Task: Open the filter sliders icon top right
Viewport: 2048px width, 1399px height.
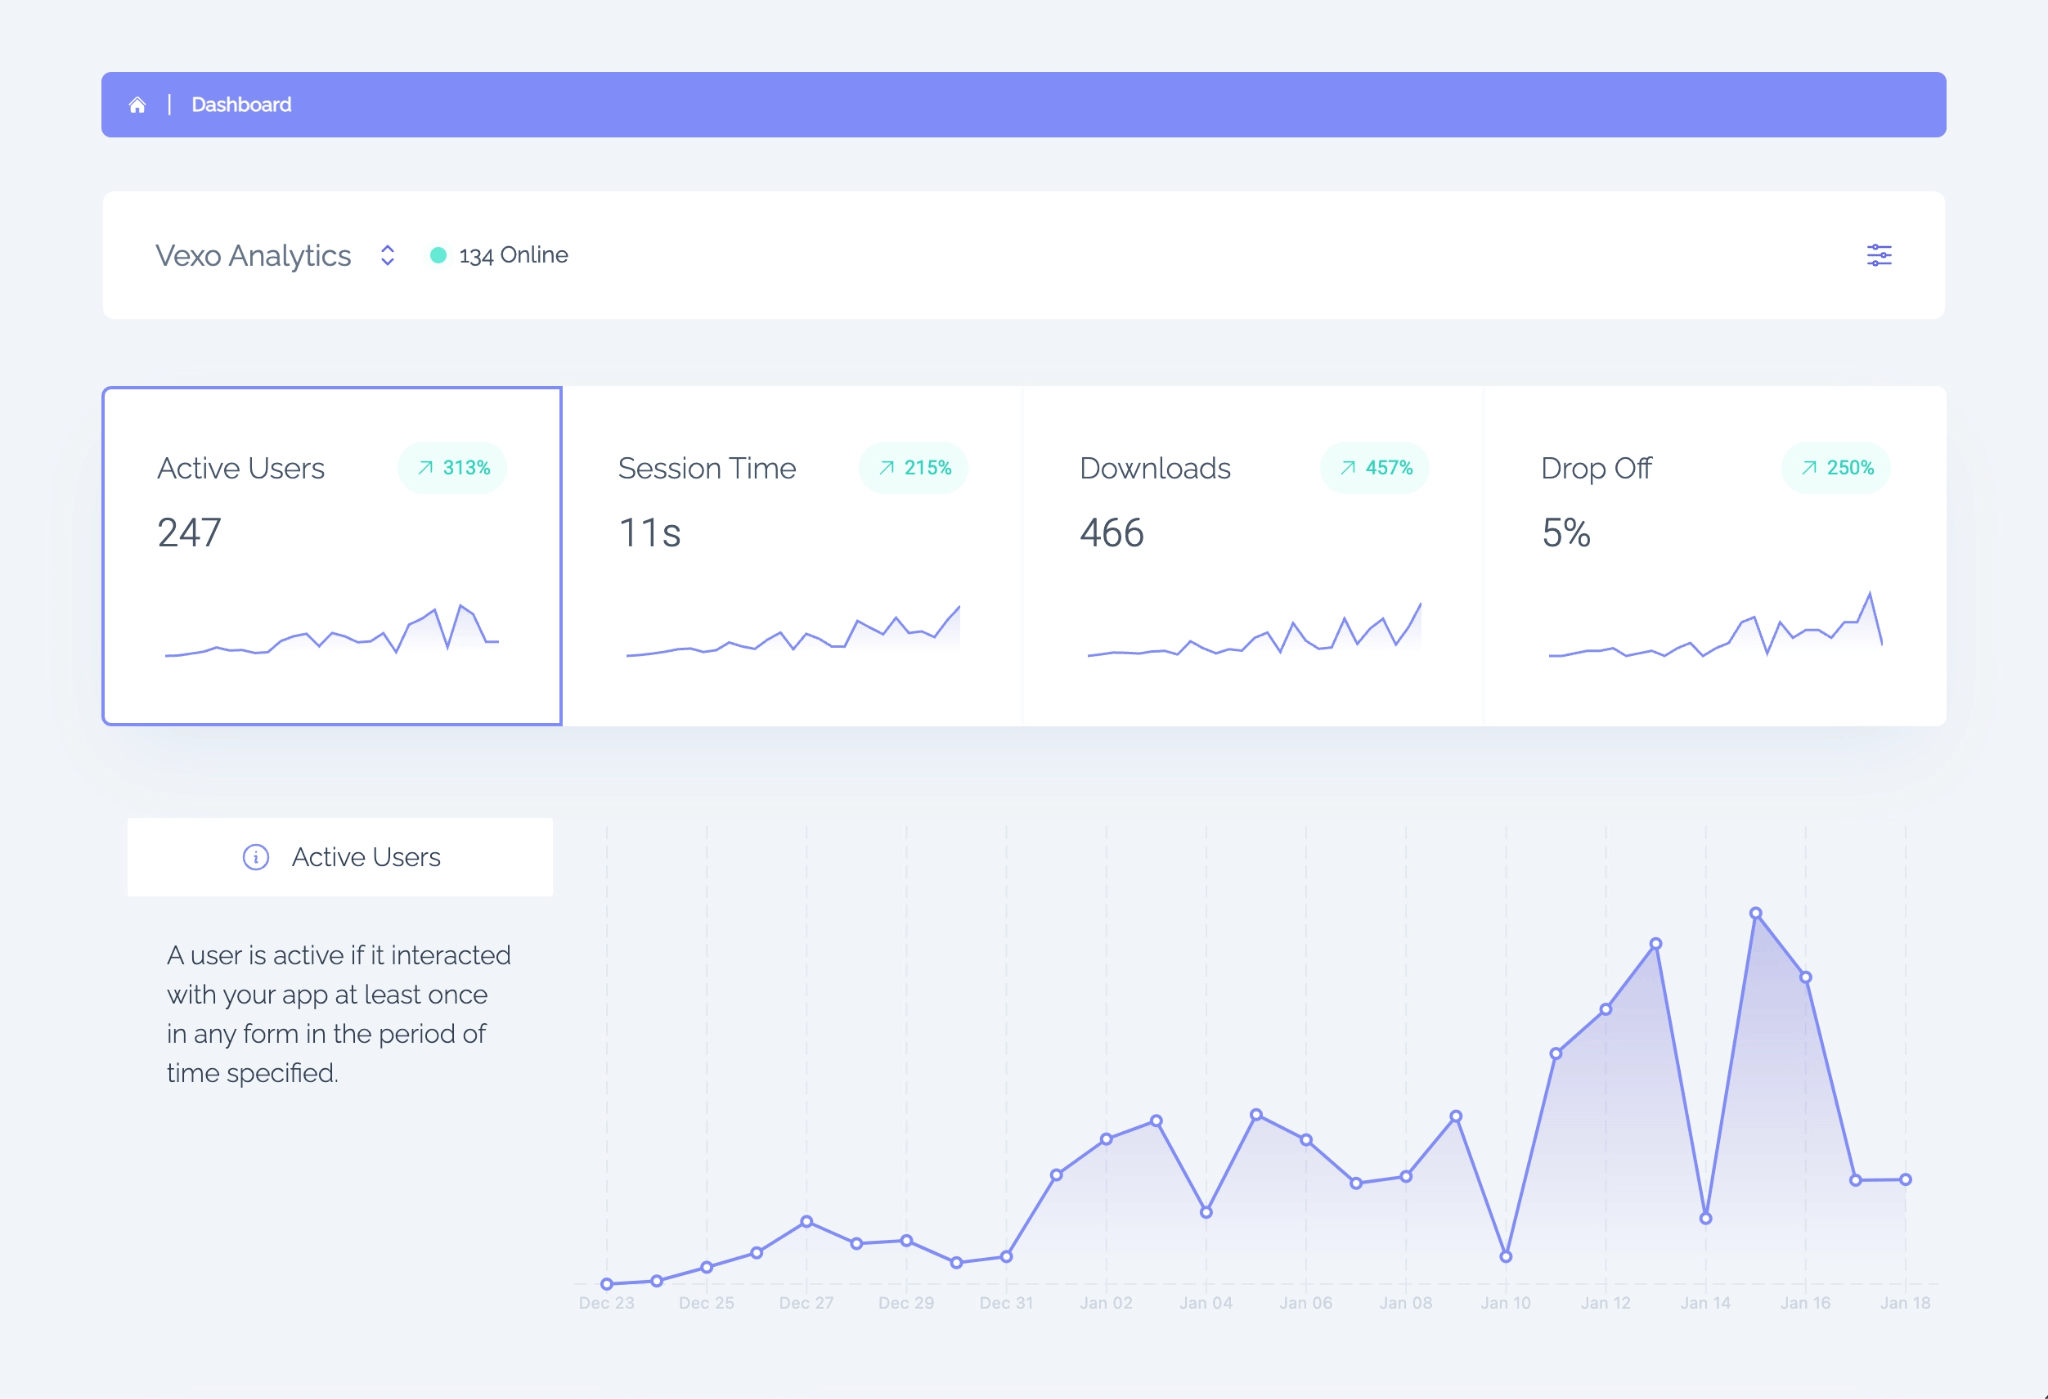Action: click(1879, 255)
